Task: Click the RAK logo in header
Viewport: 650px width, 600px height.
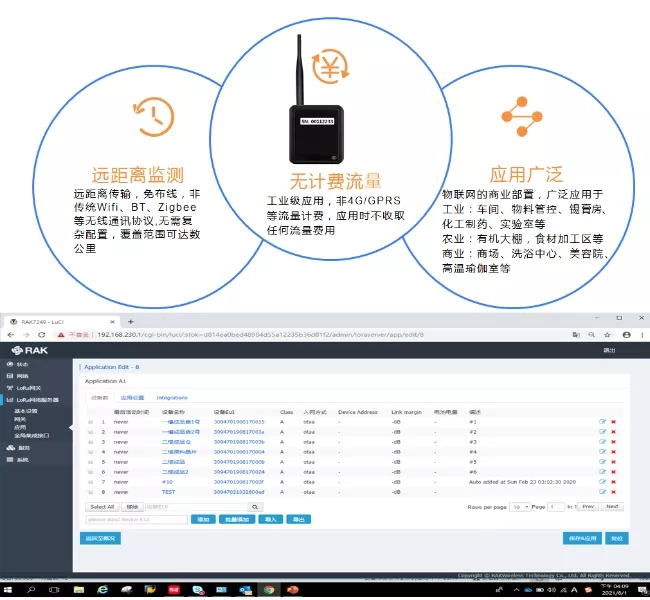Action: click(30, 350)
